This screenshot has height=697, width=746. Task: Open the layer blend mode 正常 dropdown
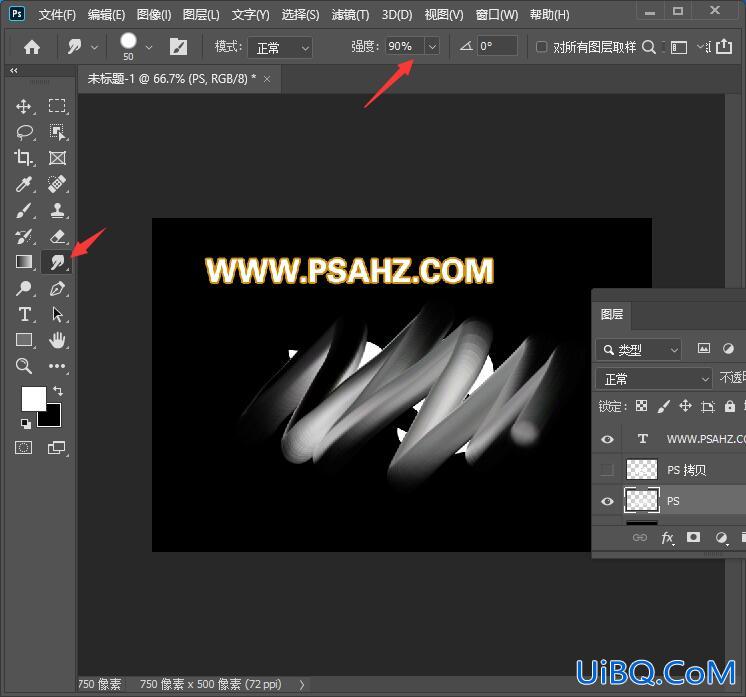[654, 379]
